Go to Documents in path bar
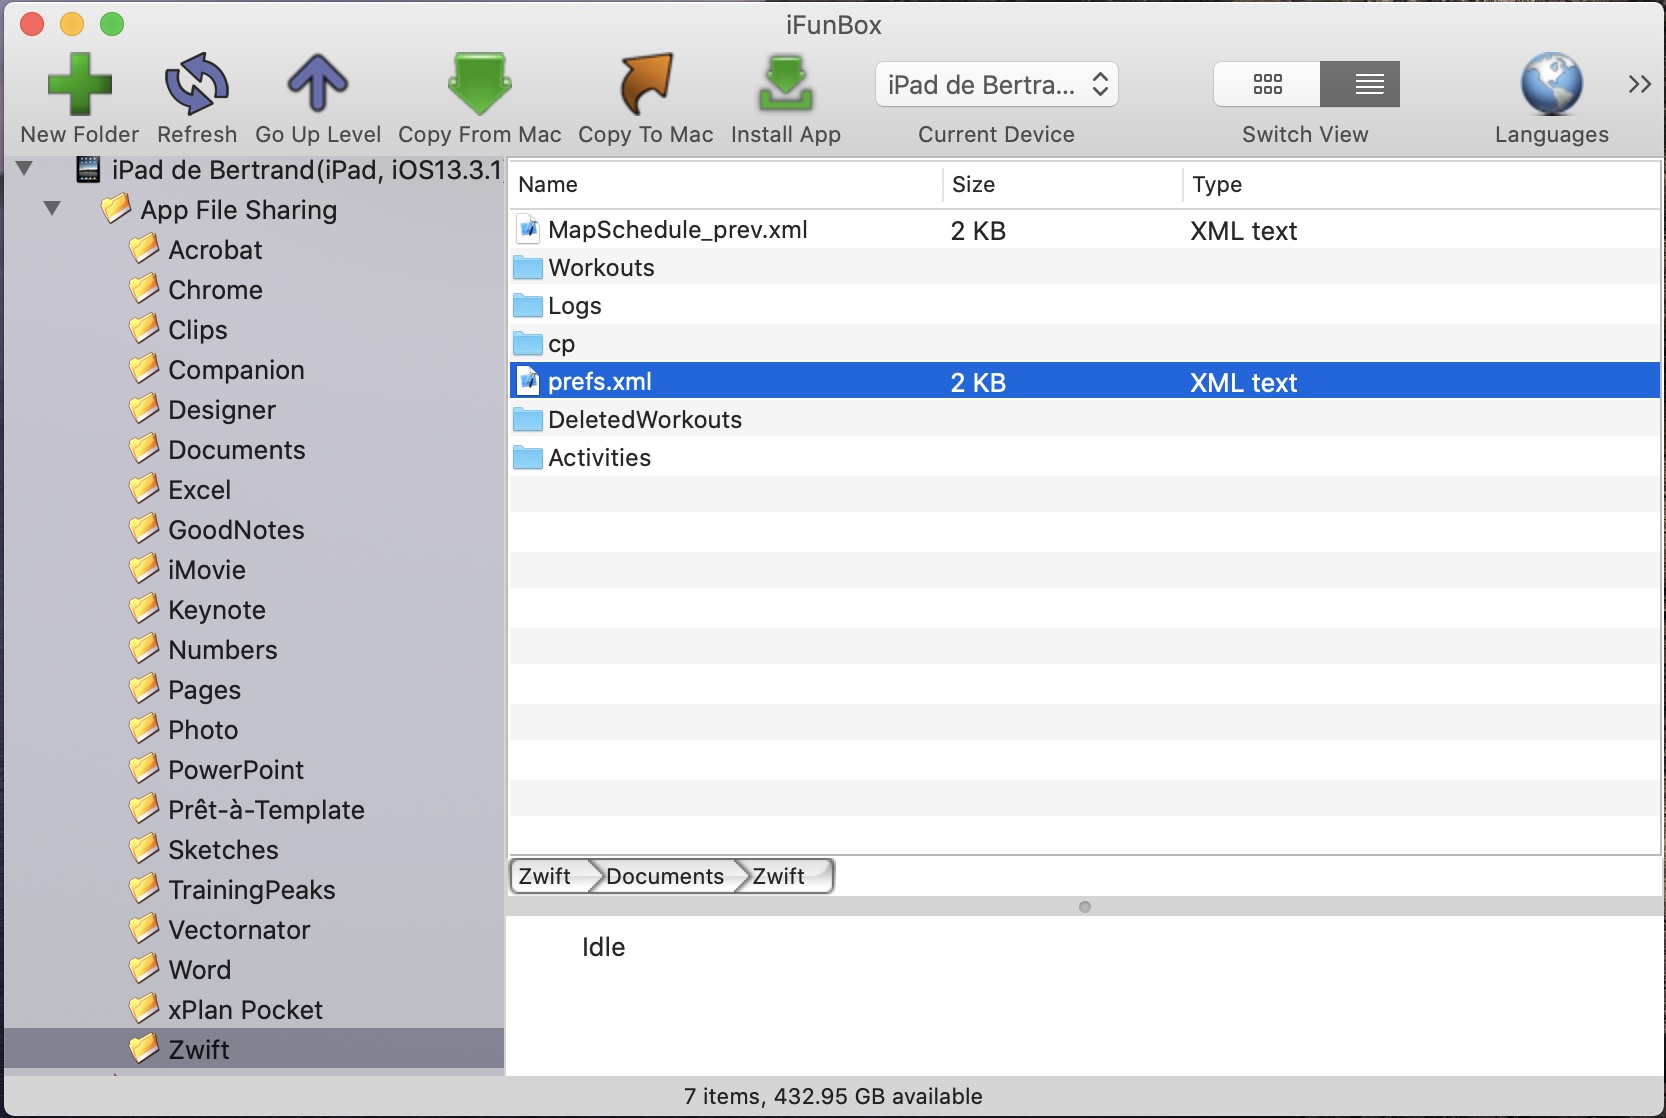This screenshot has height=1118, width=1666. pos(665,876)
